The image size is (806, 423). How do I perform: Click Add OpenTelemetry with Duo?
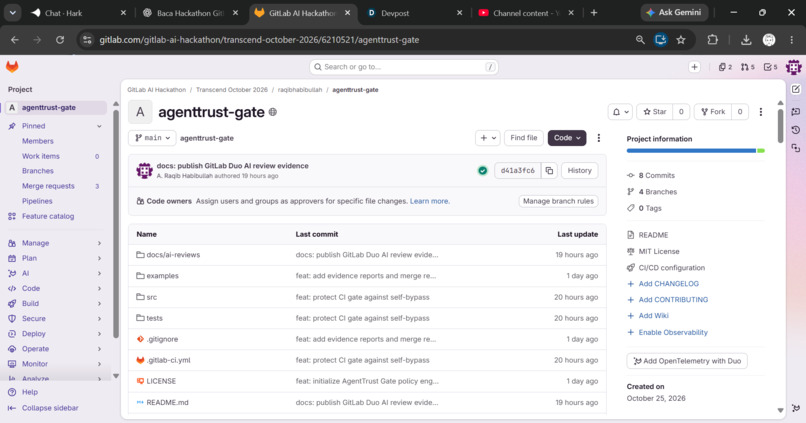click(687, 361)
